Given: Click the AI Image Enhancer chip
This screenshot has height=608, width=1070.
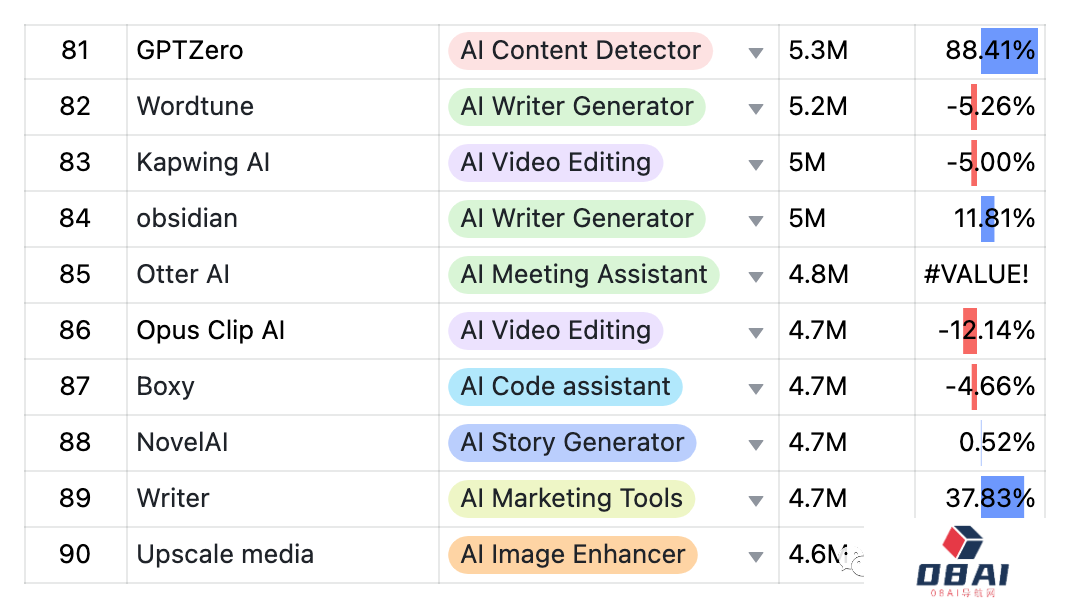Looking at the screenshot, I should coord(573,554).
